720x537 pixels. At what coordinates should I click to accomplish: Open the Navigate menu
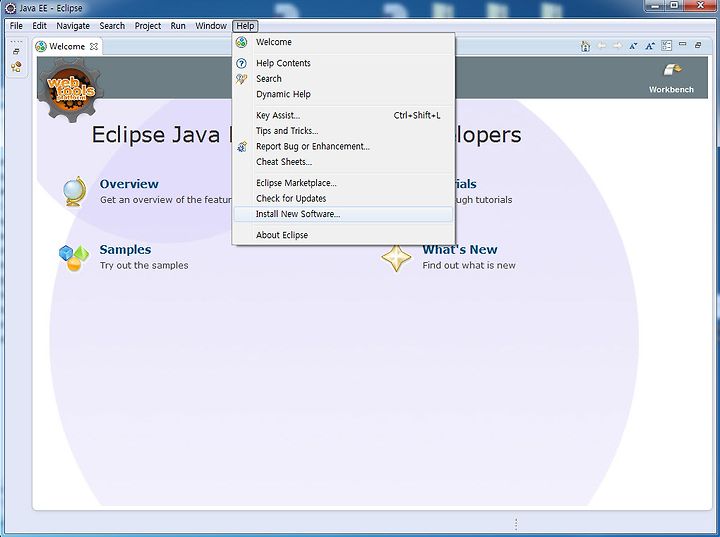73,26
